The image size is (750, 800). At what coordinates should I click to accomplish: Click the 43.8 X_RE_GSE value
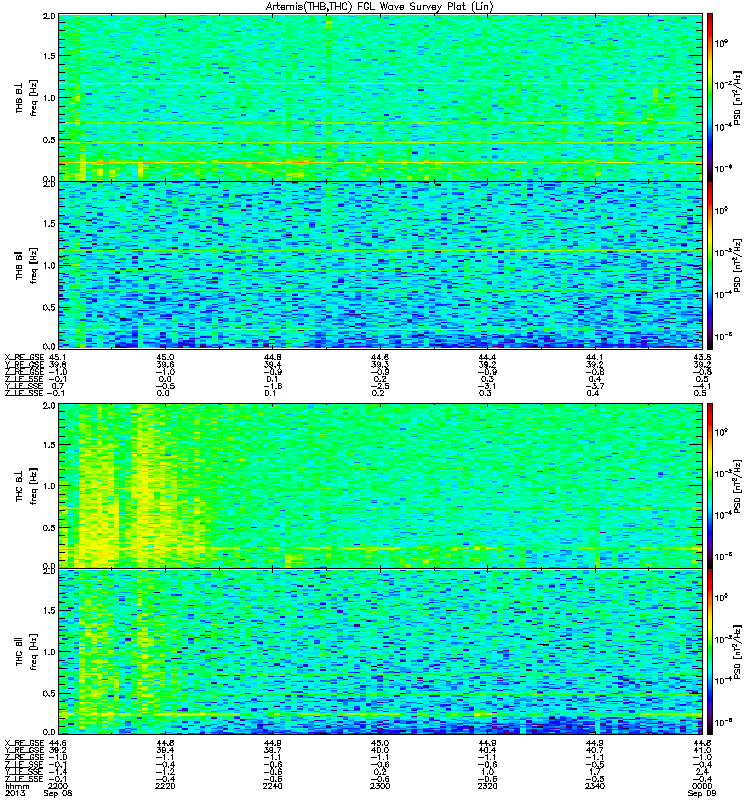pos(702,357)
